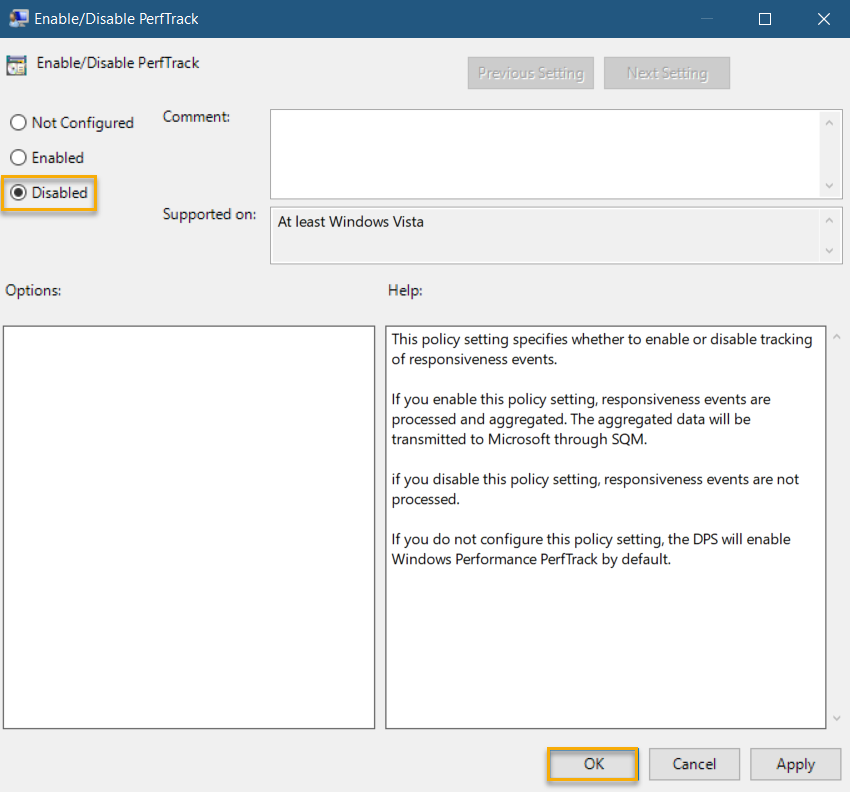
Task: Select the Disabled radio button
Action: tap(18, 193)
